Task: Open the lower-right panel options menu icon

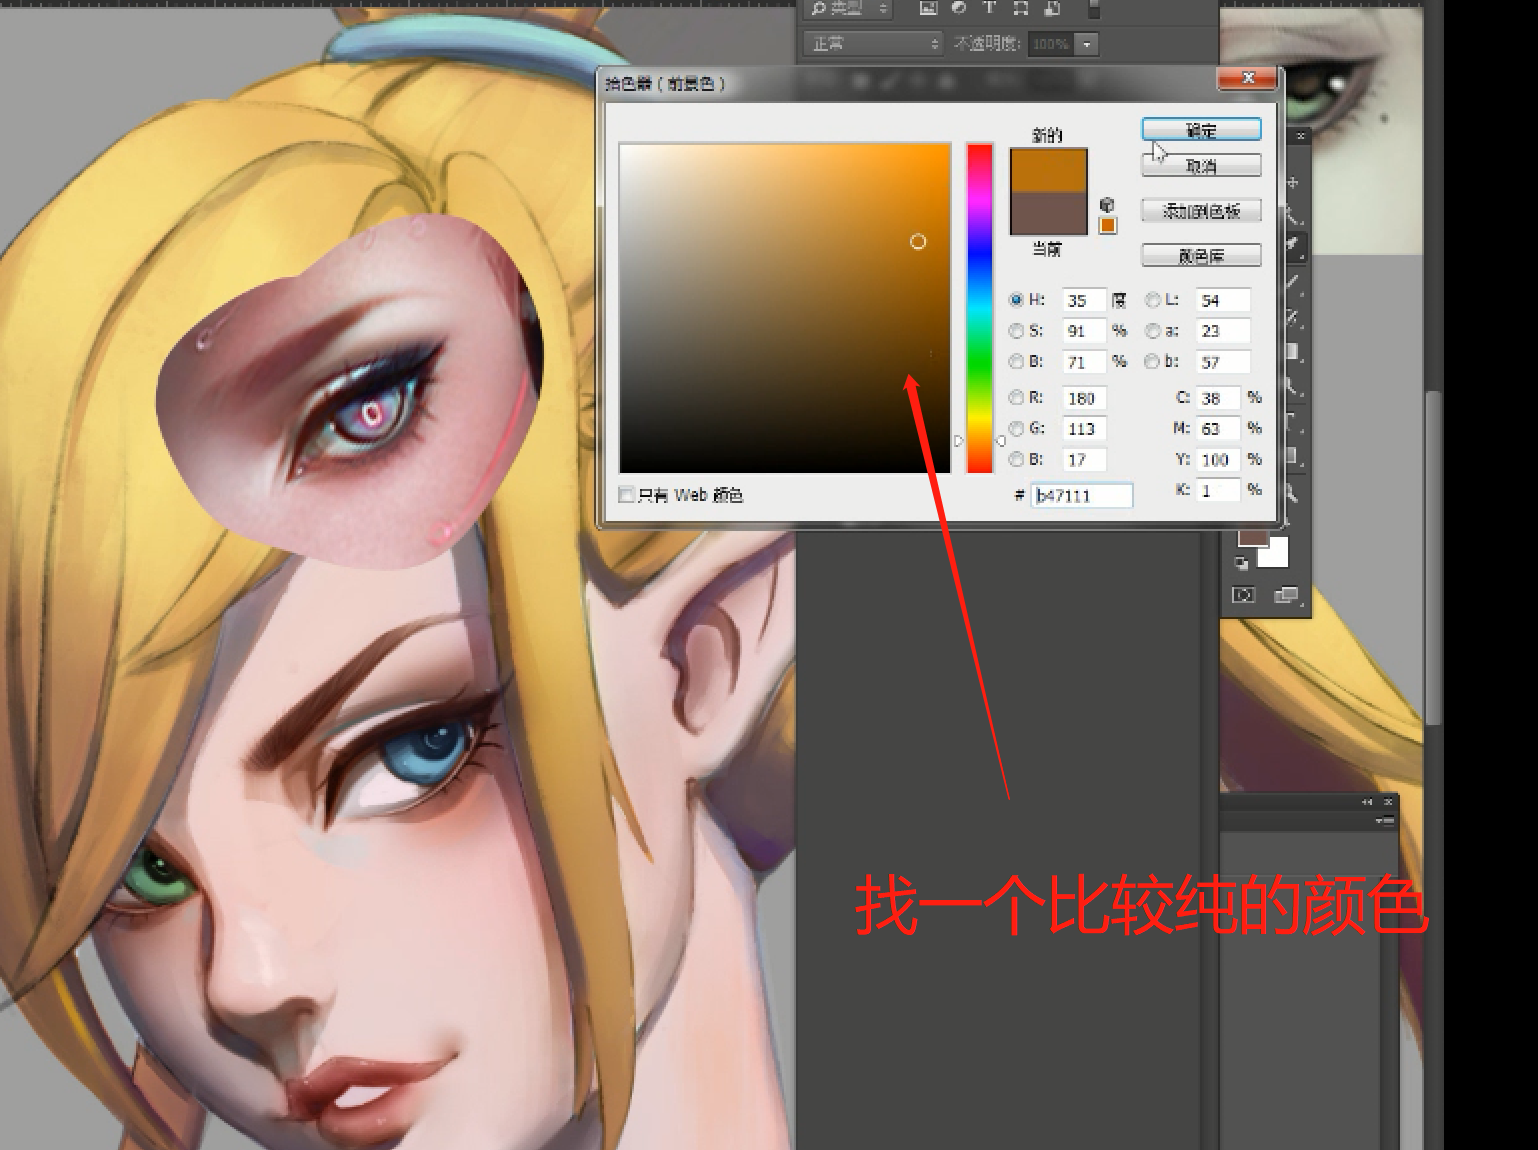Action: [1385, 821]
